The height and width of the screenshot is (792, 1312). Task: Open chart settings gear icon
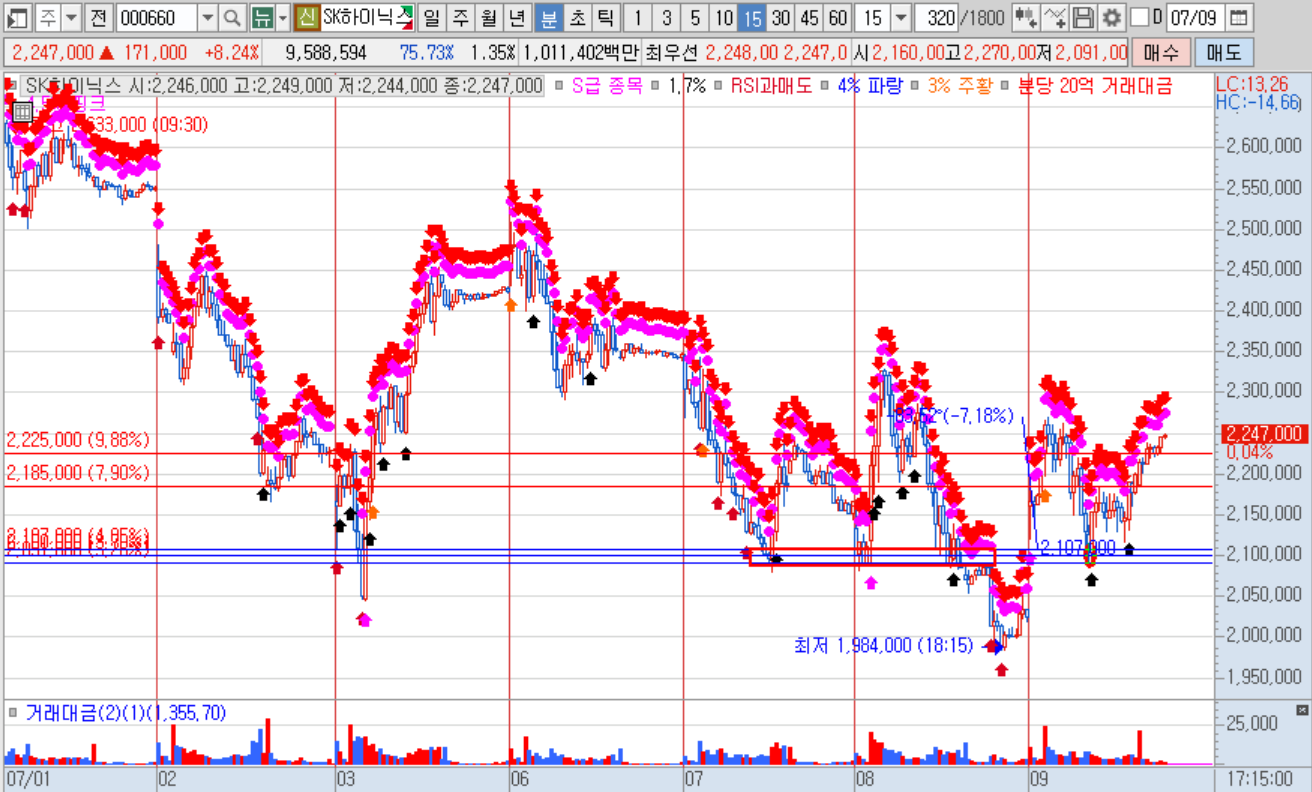(x=1111, y=17)
